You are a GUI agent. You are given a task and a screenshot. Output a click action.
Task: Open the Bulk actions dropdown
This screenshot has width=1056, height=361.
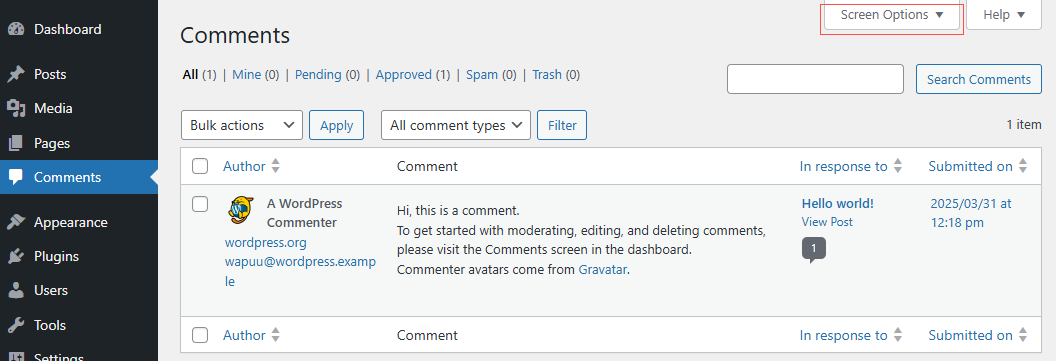(x=242, y=125)
